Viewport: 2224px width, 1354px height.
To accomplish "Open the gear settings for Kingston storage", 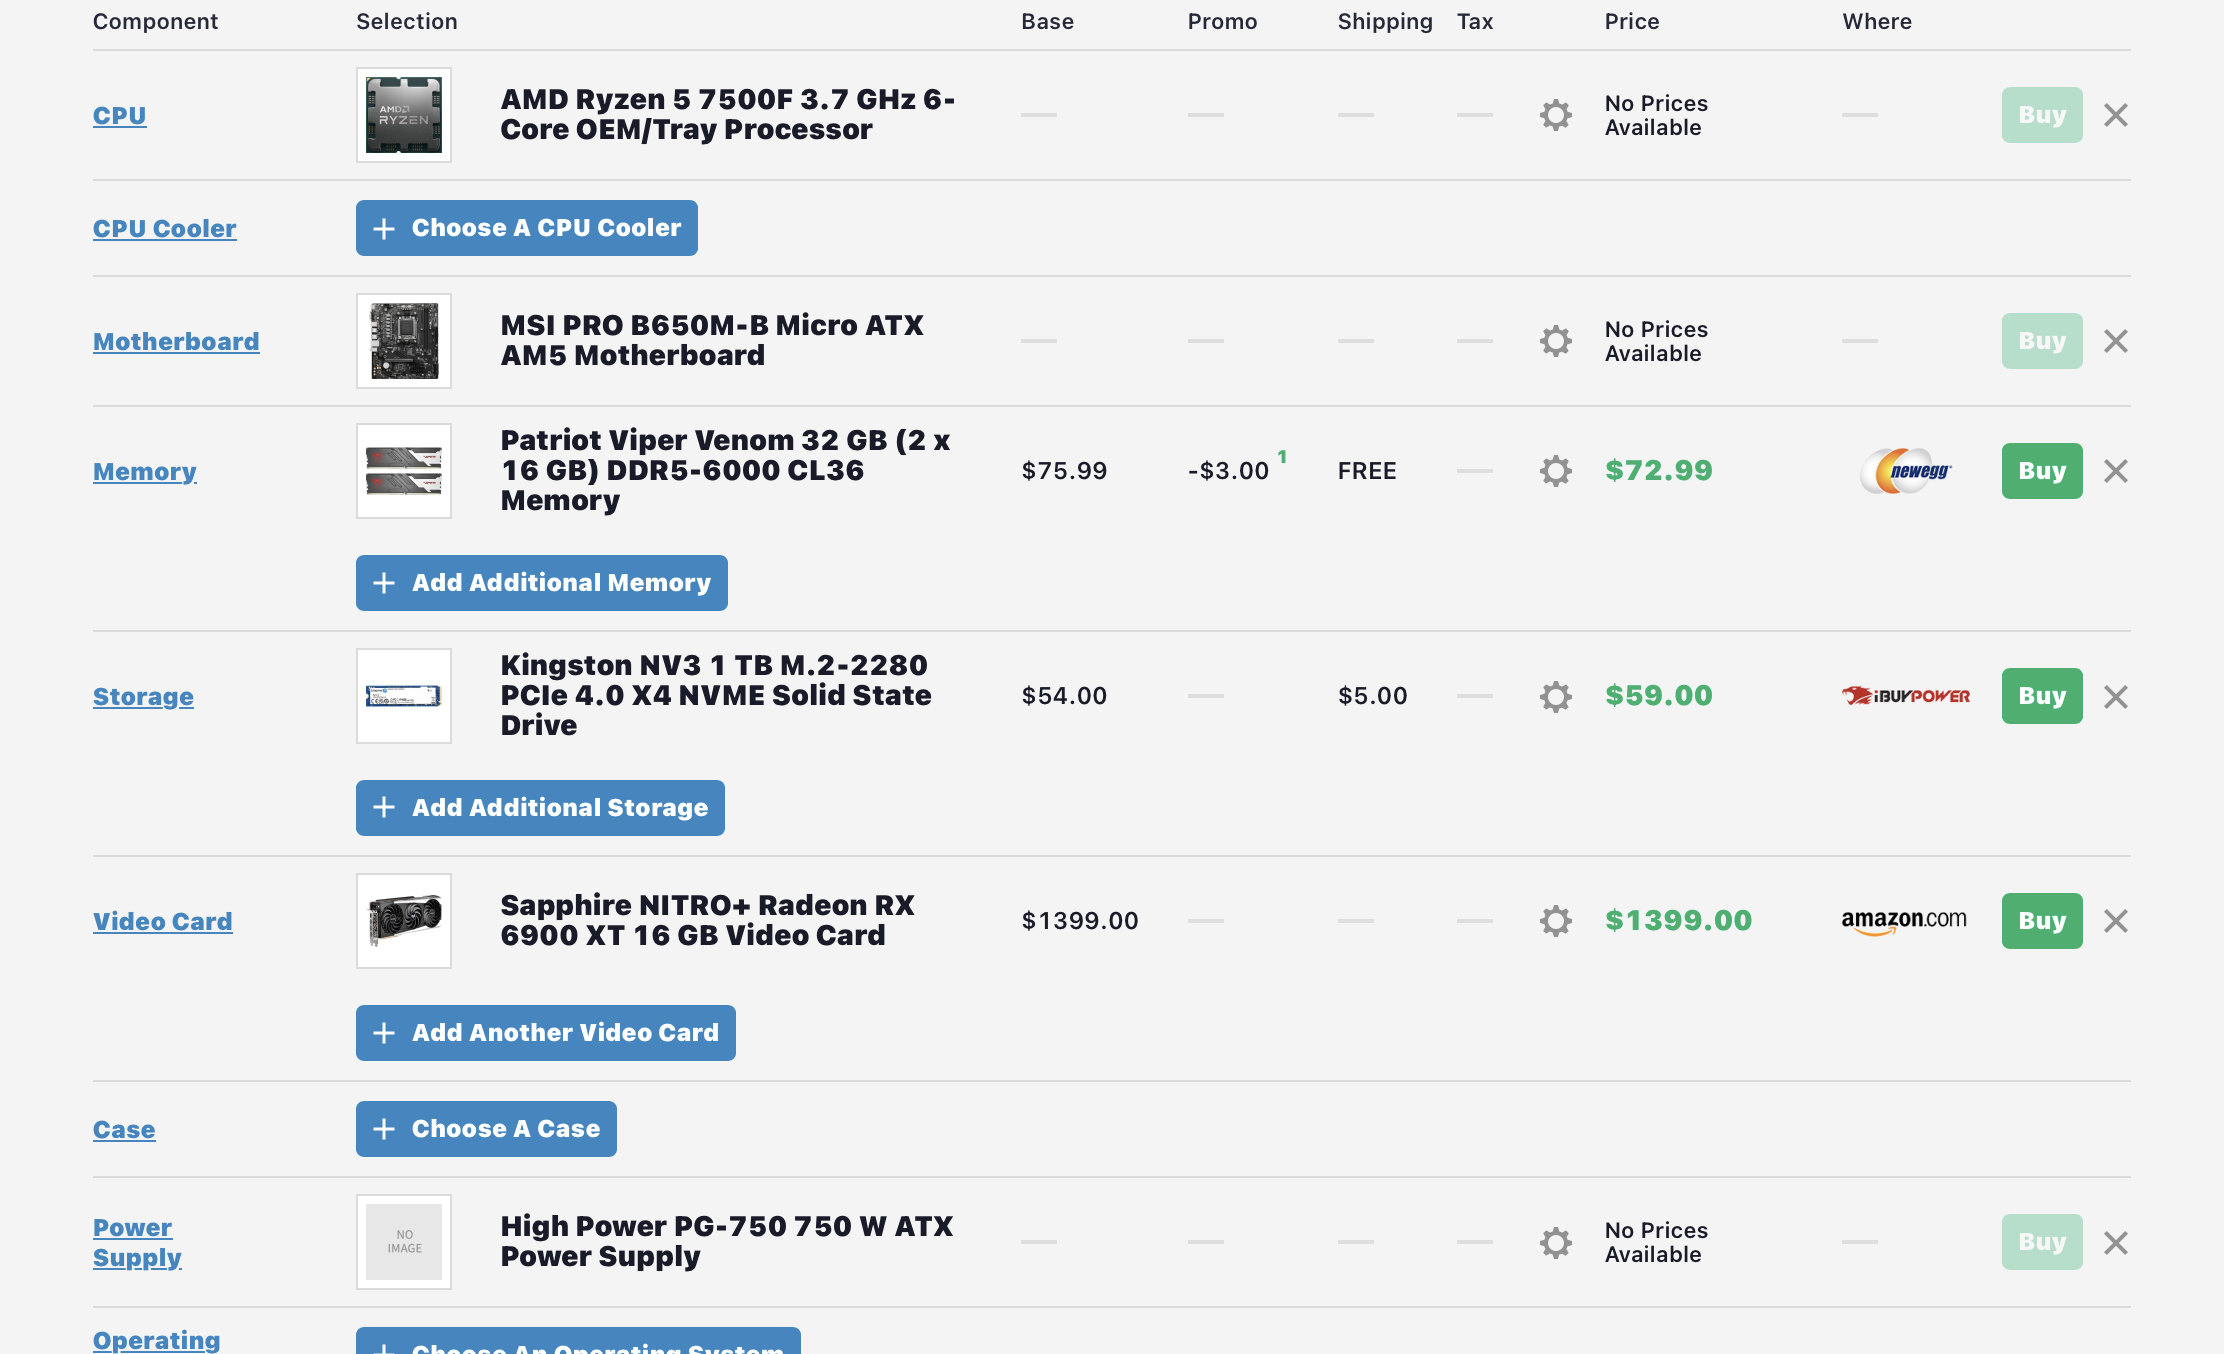I will [x=1555, y=696].
